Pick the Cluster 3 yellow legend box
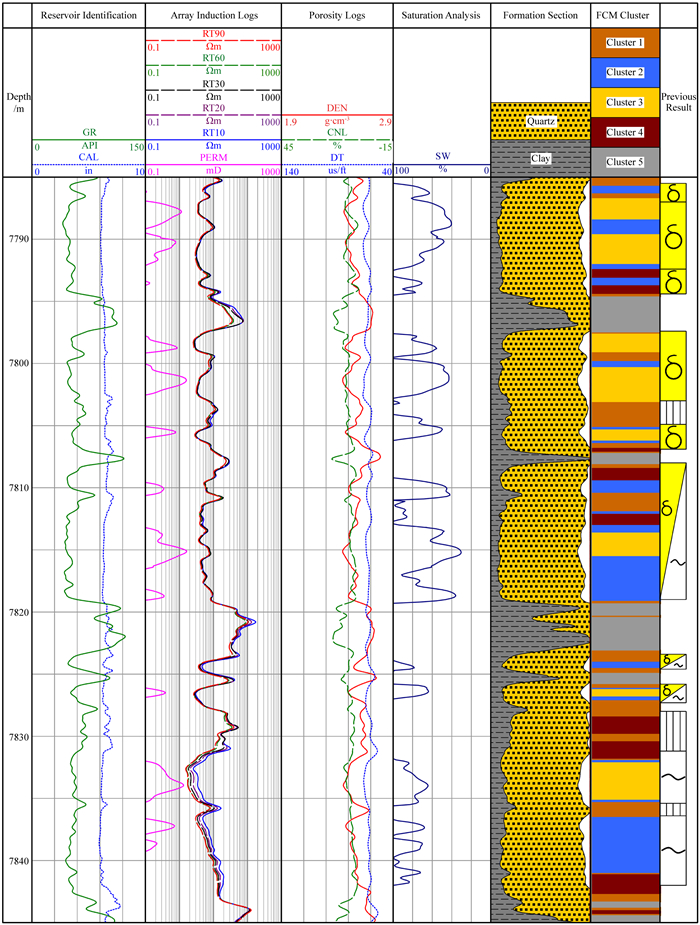Image resolution: width=700 pixels, height=925 pixels. [625, 103]
